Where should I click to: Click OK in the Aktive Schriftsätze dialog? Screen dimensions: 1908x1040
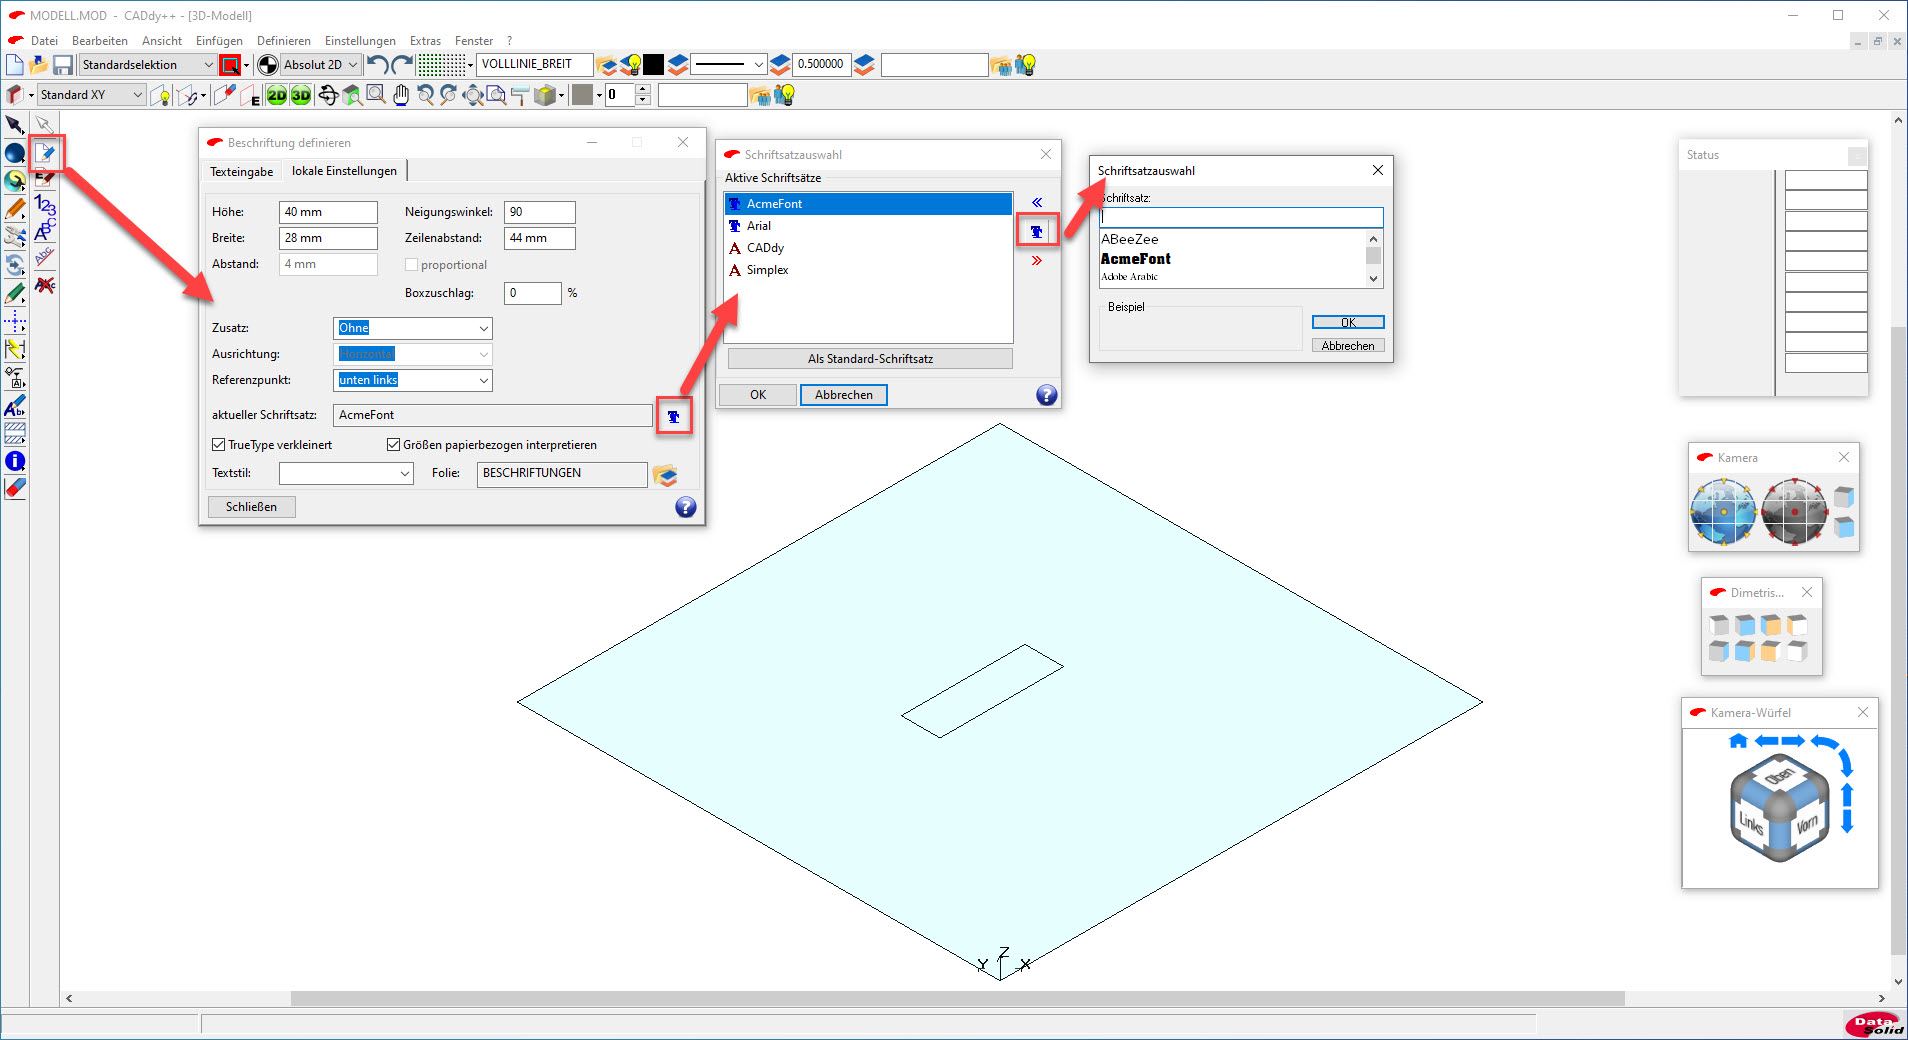pos(758,395)
